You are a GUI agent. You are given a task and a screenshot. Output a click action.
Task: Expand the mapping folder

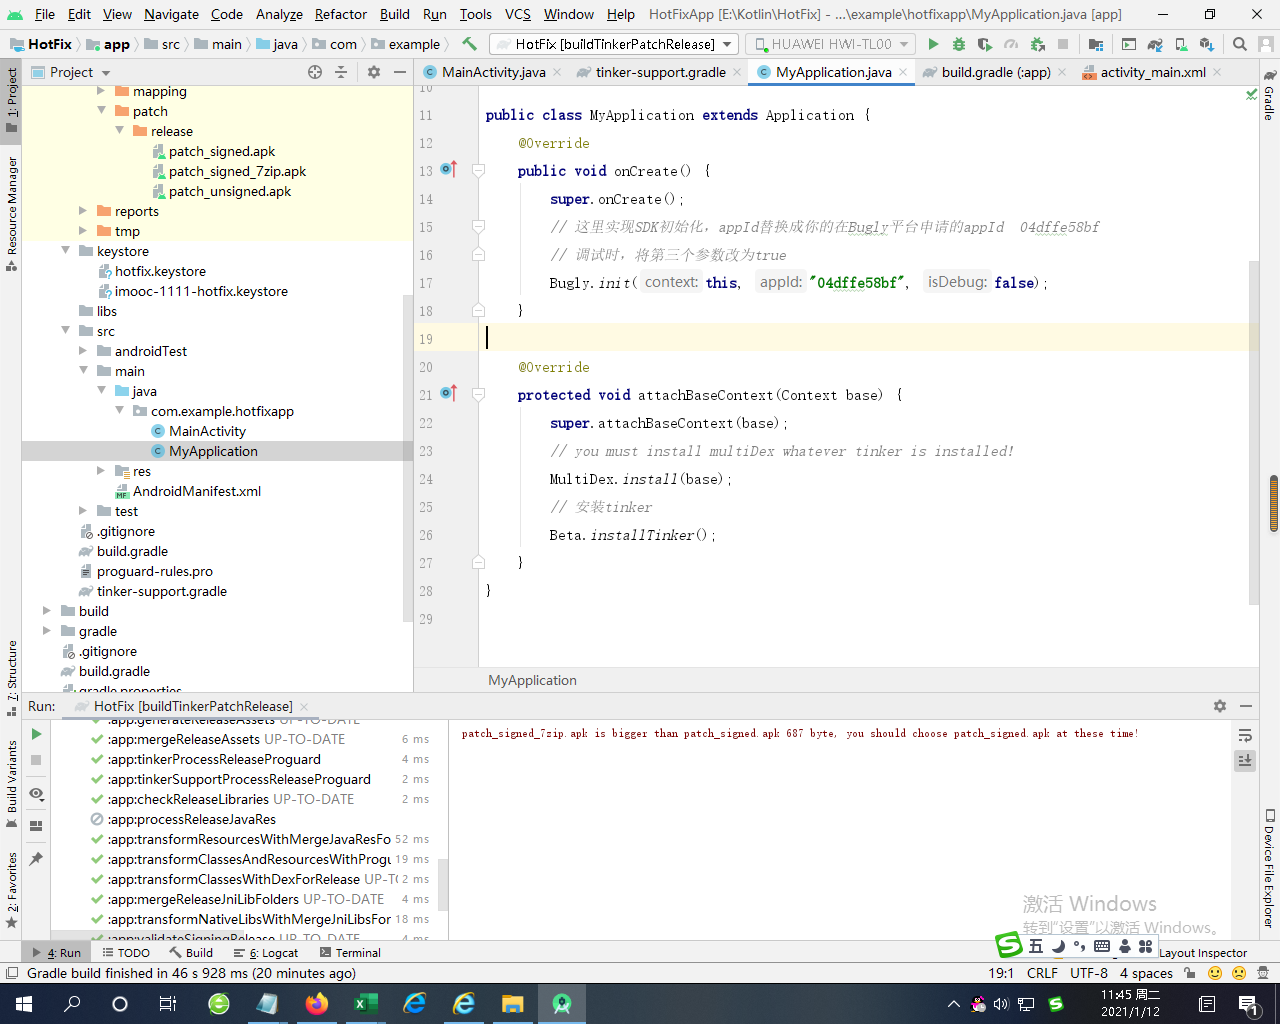[x=101, y=91]
